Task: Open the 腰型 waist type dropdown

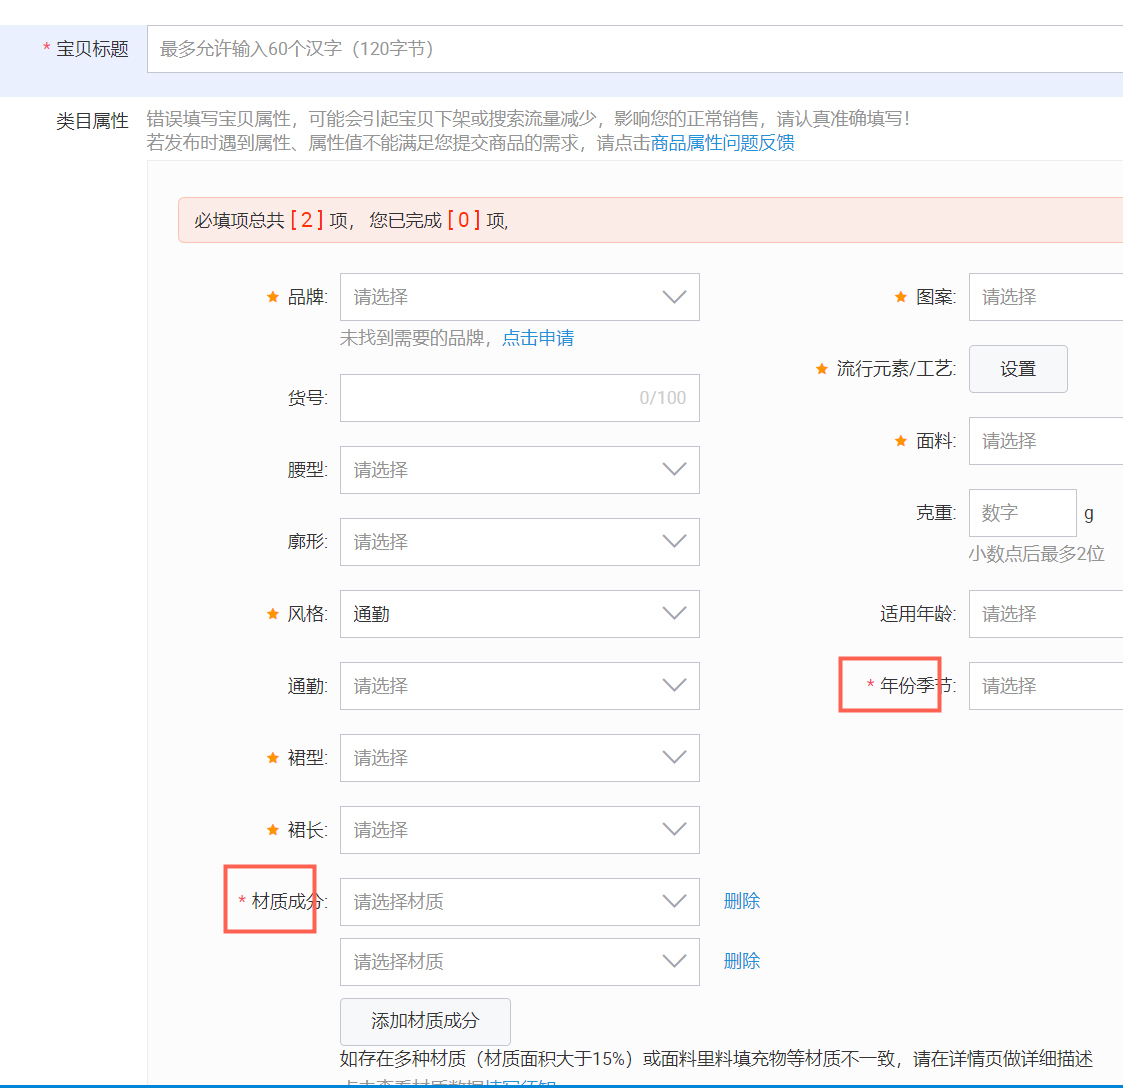Action: click(519, 470)
